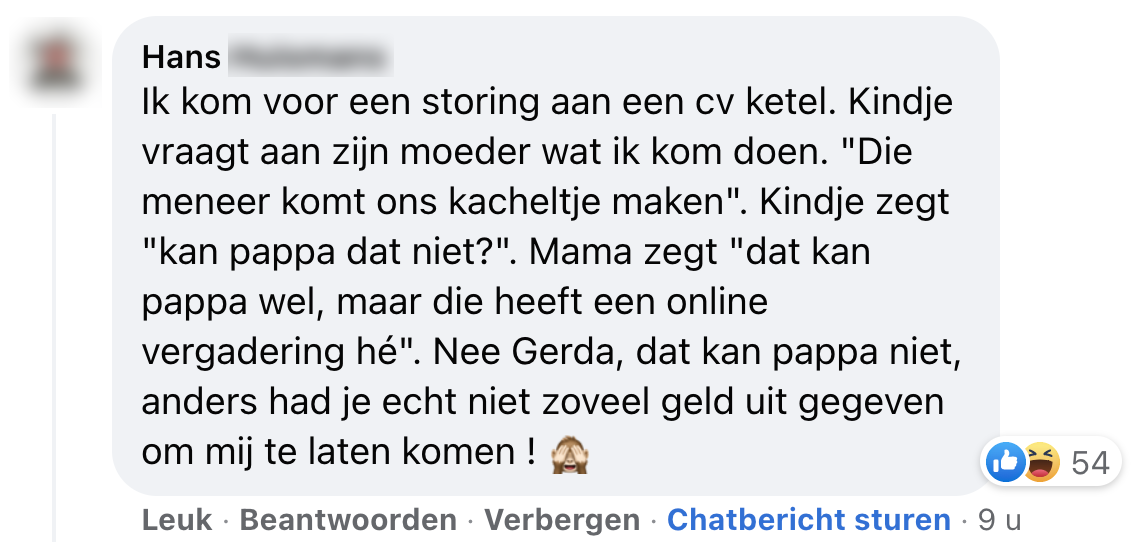Click Chatbericht sturen to message Hans
Viewport: 1142px width, 542px height.
808,520
